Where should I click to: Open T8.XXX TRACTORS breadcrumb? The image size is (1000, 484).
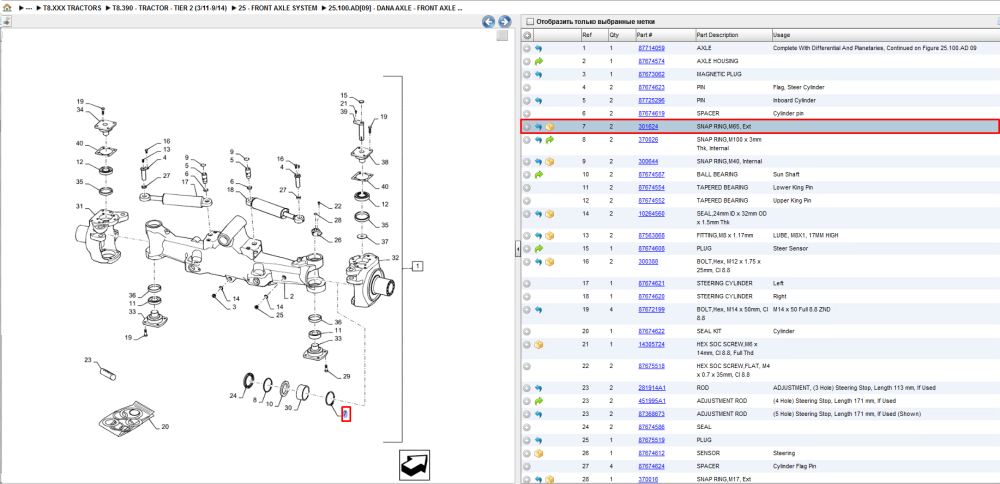pyautogui.click(x=71, y=8)
